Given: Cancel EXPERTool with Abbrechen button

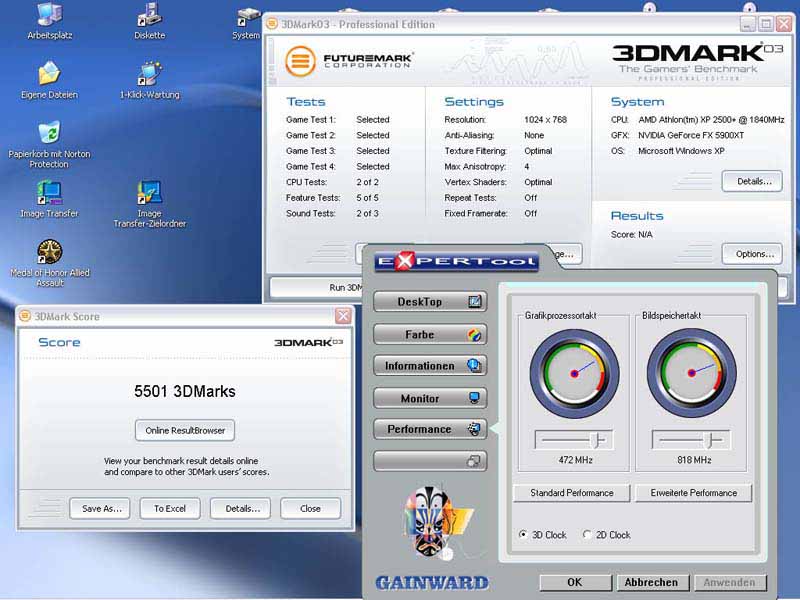Looking at the screenshot, I should (x=652, y=583).
